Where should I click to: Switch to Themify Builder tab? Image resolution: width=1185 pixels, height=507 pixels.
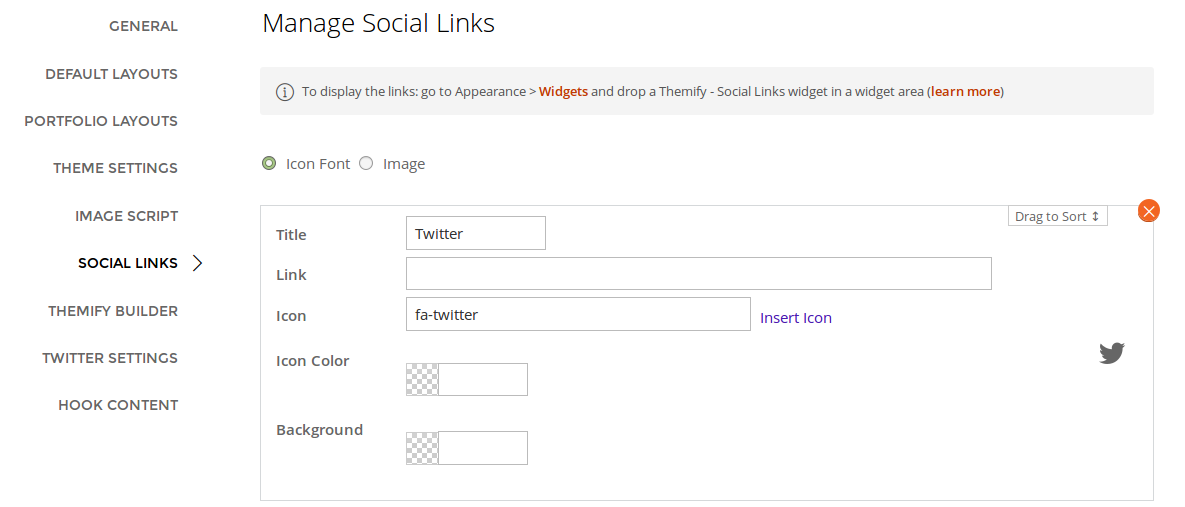coord(113,311)
